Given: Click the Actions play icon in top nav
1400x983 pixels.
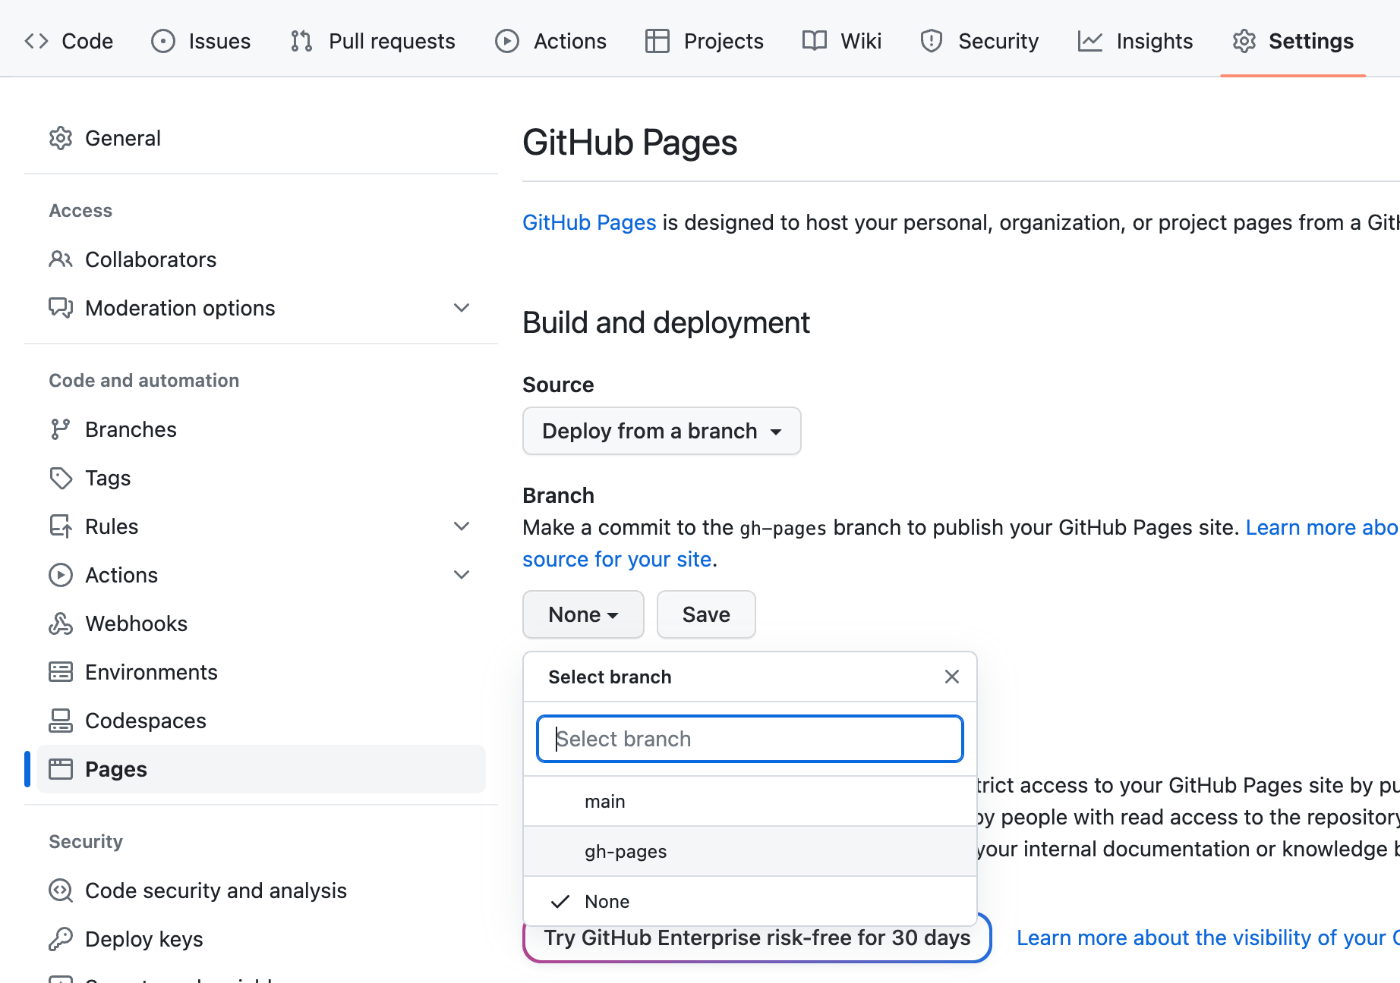Looking at the screenshot, I should [x=507, y=41].
